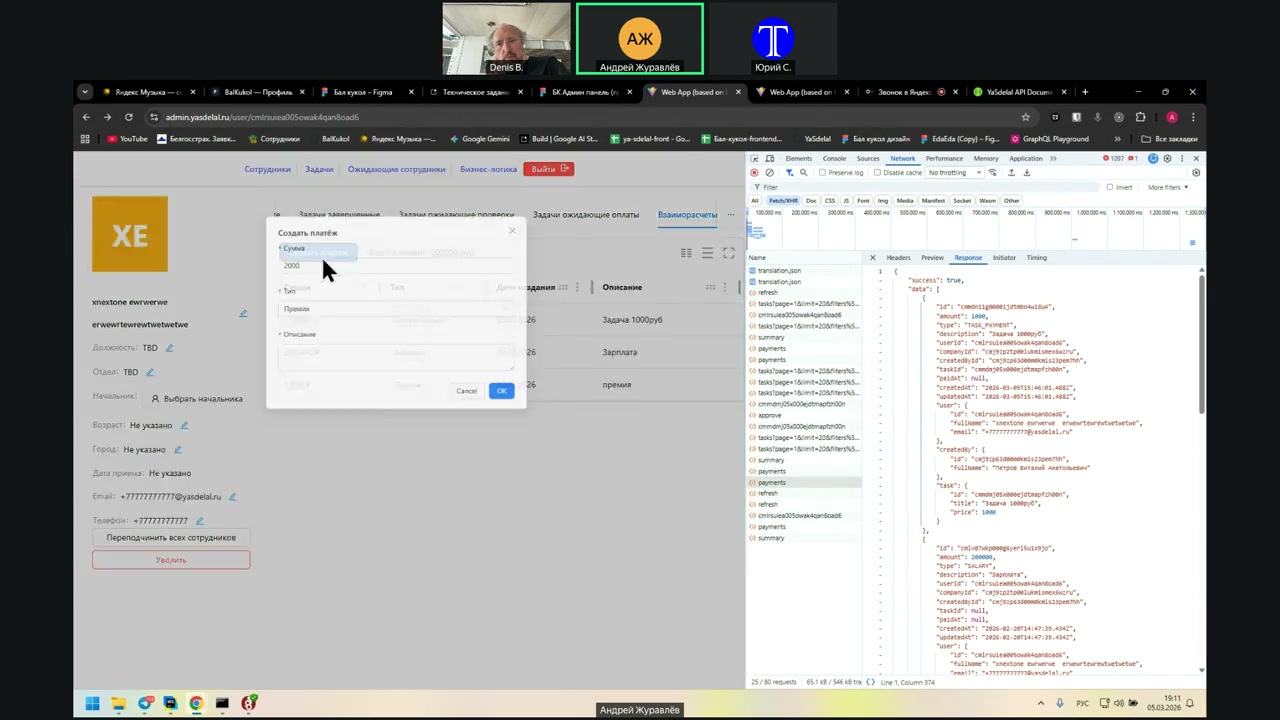Switch to the Console tab
The width and height of the screenshot is (1280, 720).
tap(834, 159)
